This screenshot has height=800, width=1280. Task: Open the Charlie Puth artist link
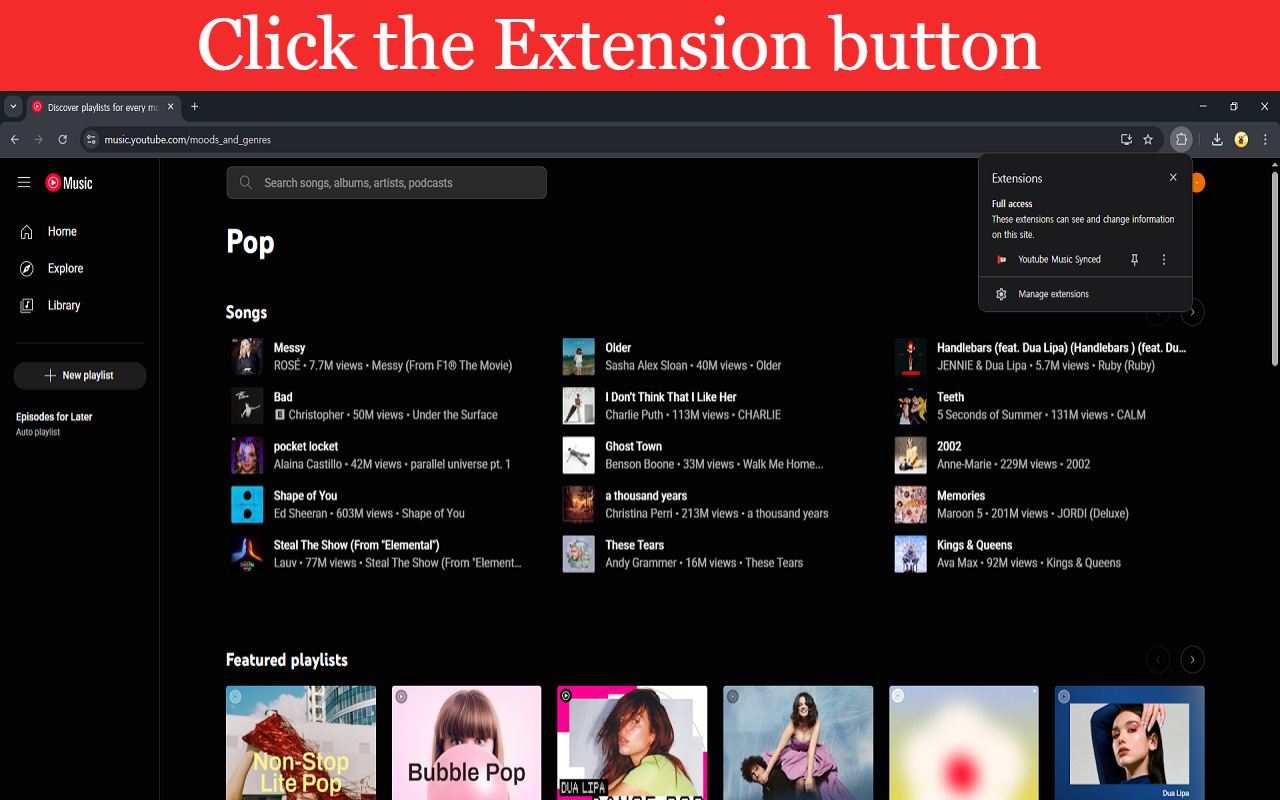pos(634,414)
